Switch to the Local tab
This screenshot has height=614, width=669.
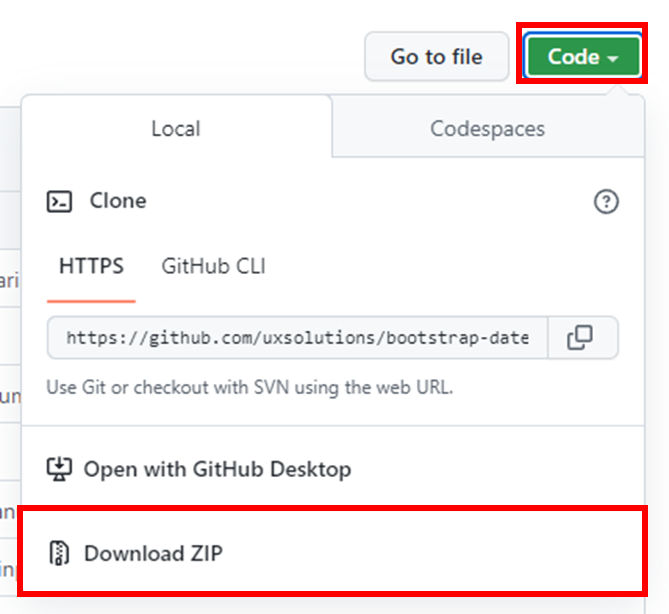(x=176, y=128)
